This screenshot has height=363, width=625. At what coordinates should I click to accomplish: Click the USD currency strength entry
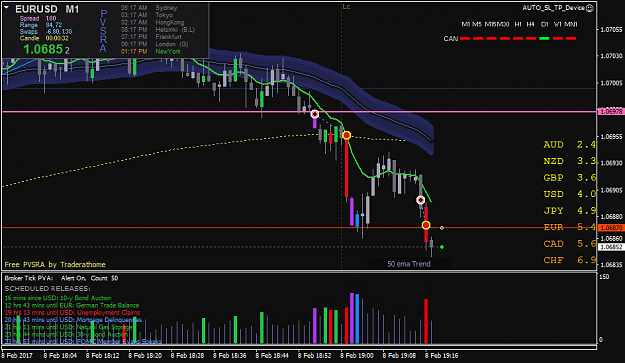coord(570,194)
